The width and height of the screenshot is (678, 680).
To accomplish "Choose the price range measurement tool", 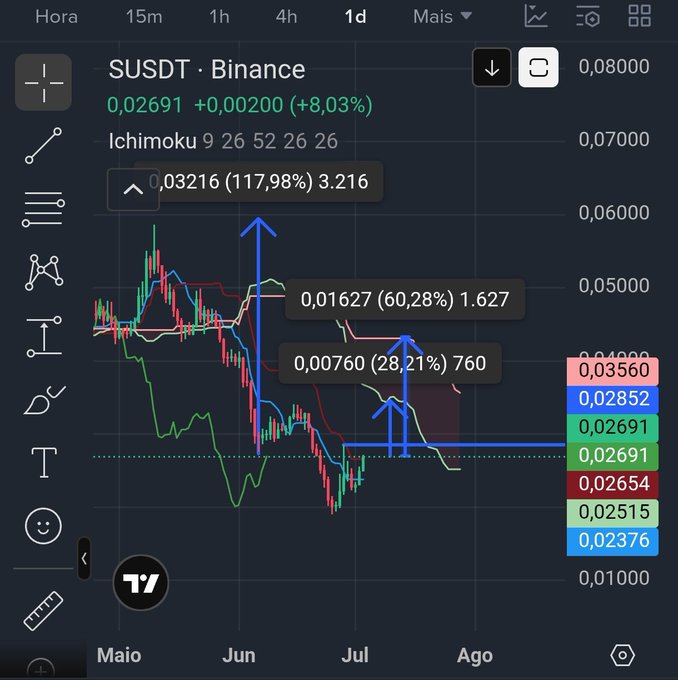I will (44, 336).
